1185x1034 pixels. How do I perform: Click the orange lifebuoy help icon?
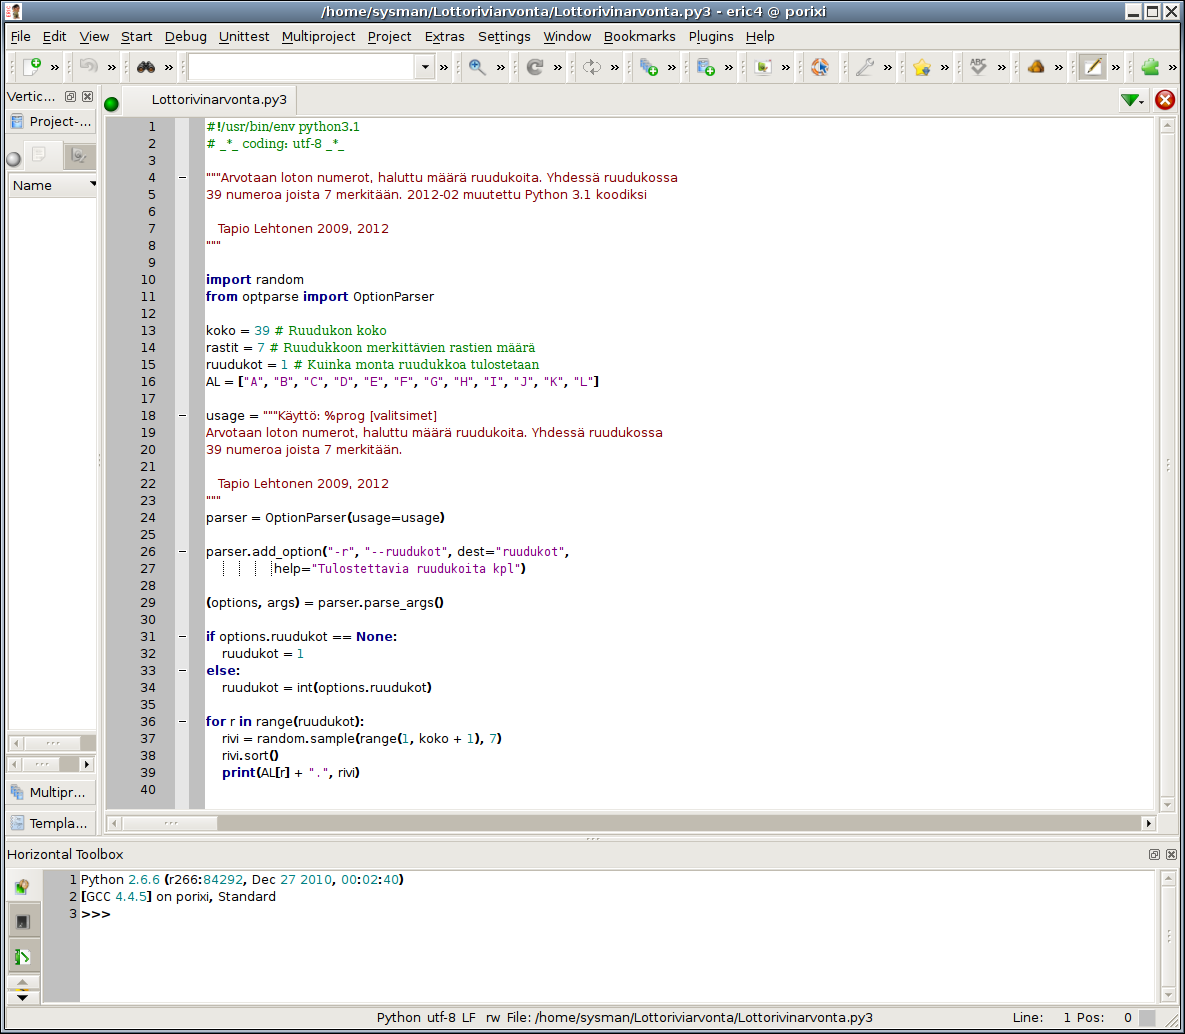pyautogui.click(x=819, y=67)
